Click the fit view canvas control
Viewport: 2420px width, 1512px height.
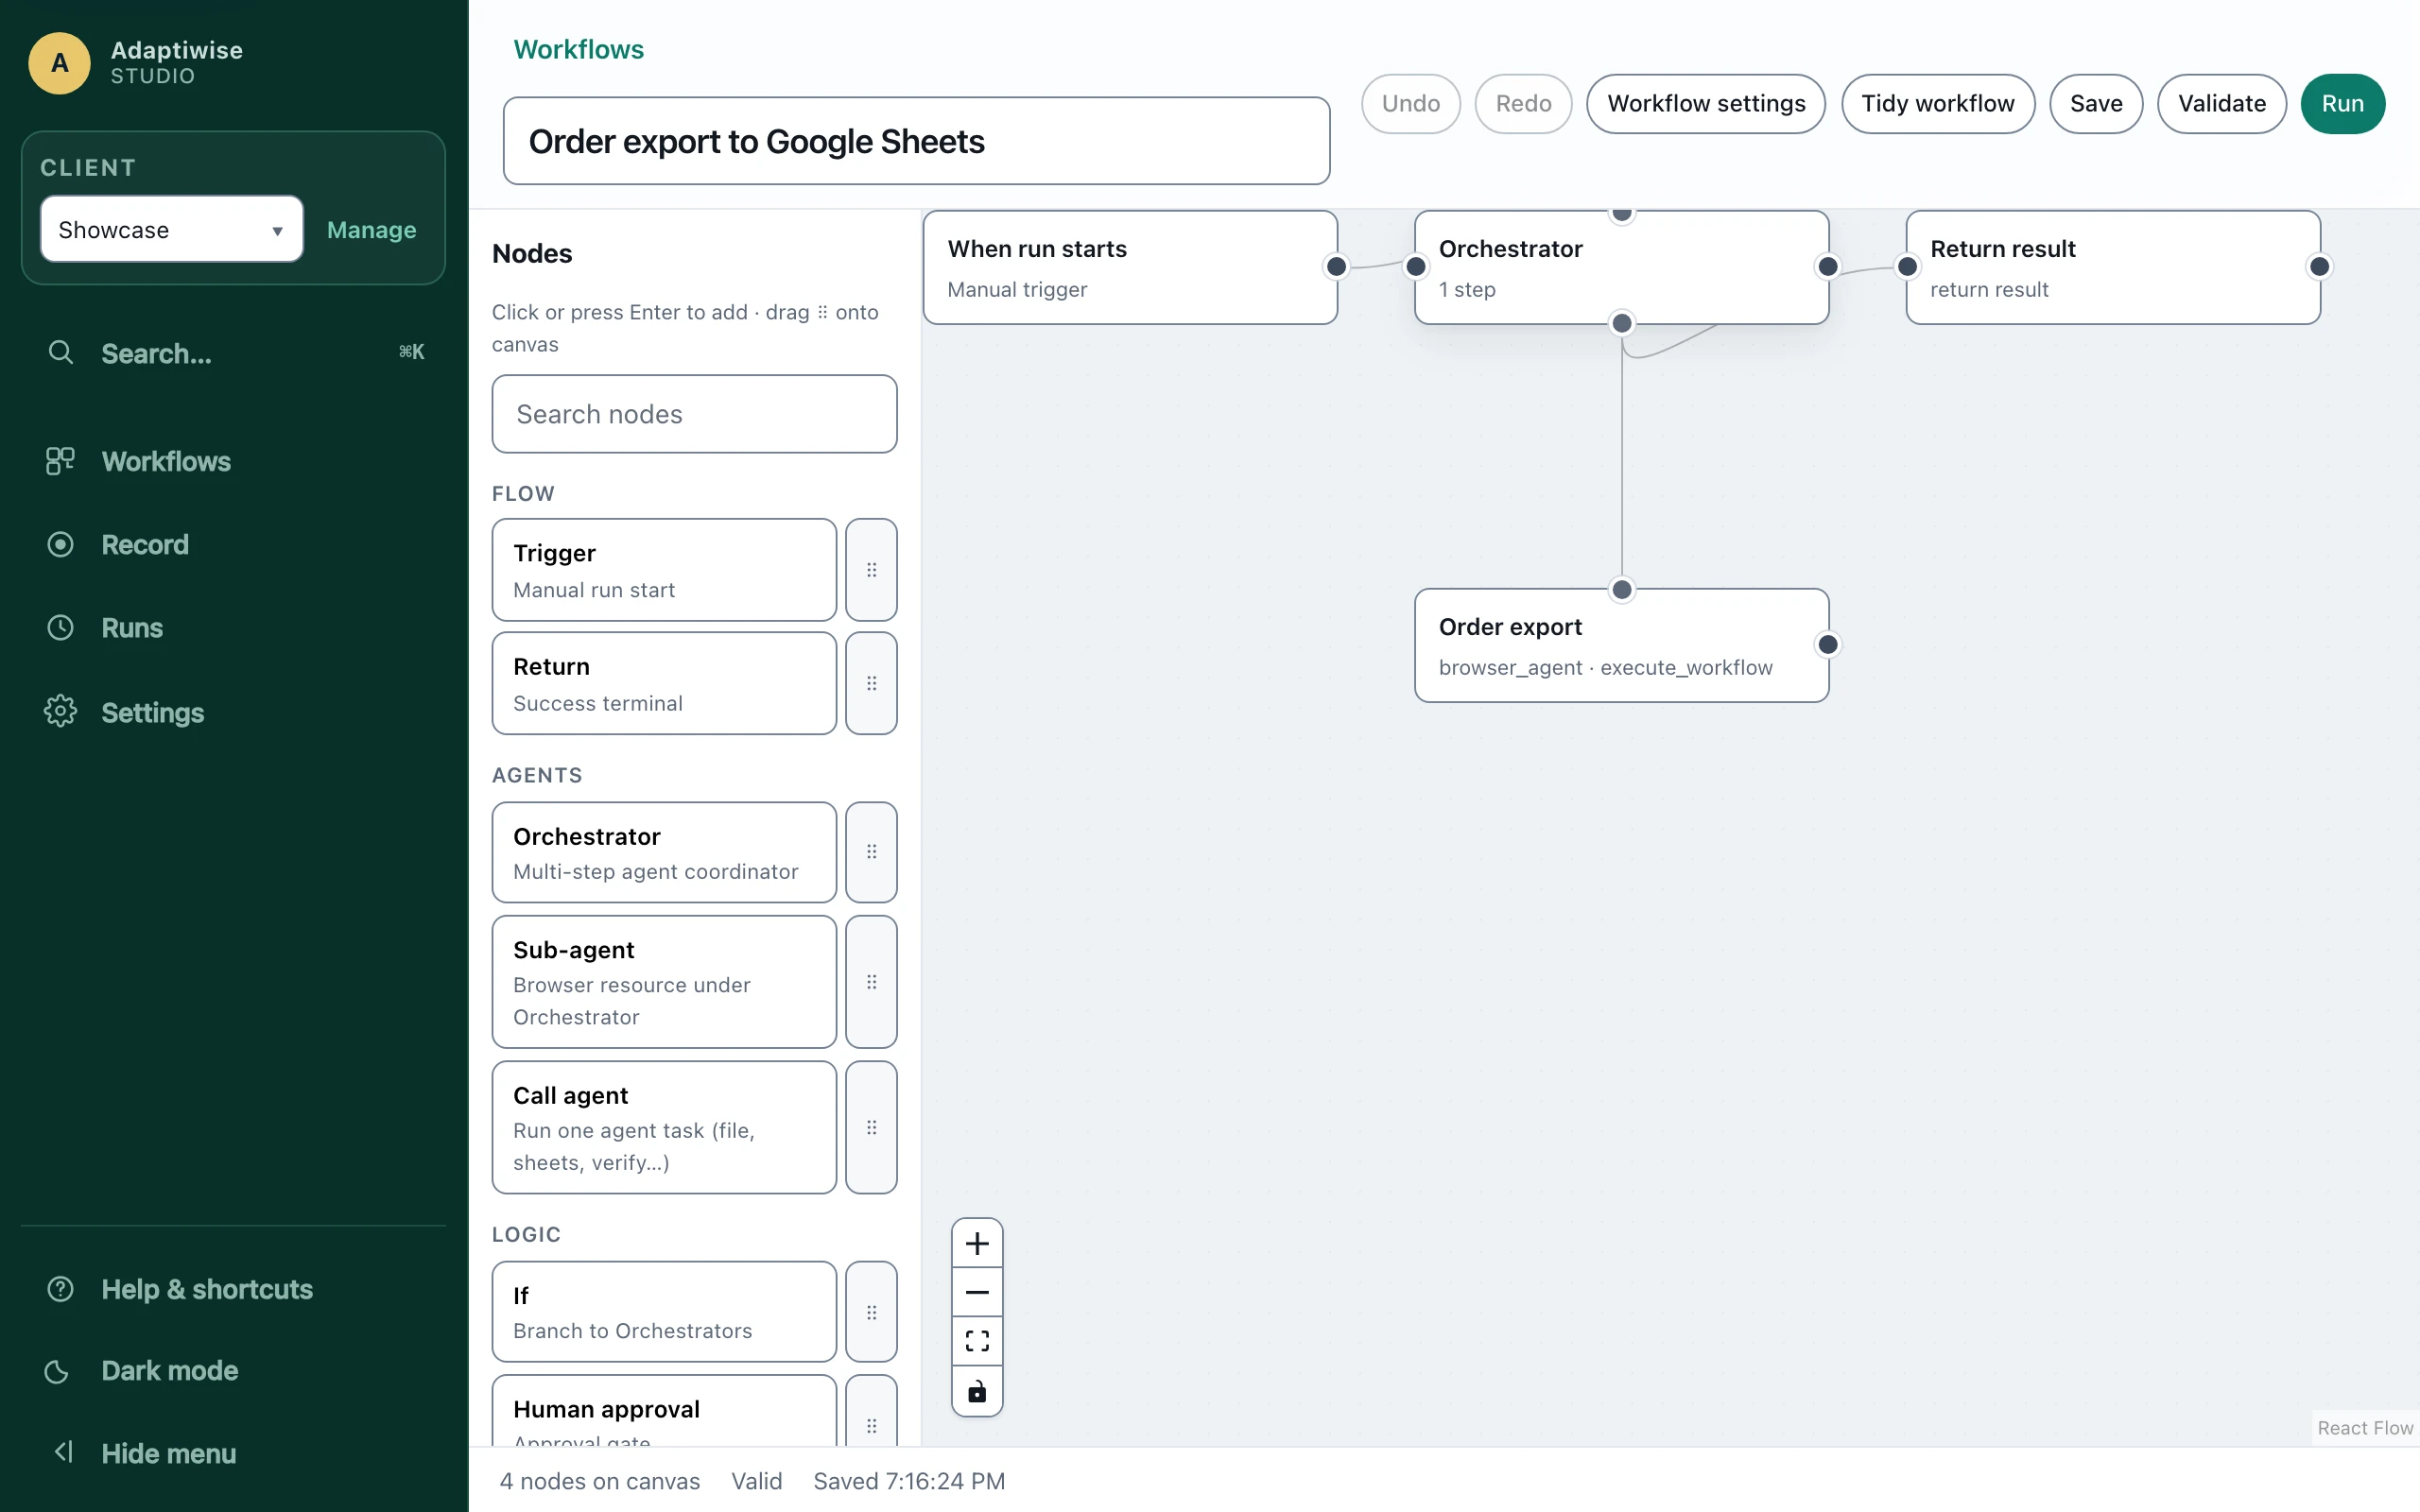tap(977, 1341)
